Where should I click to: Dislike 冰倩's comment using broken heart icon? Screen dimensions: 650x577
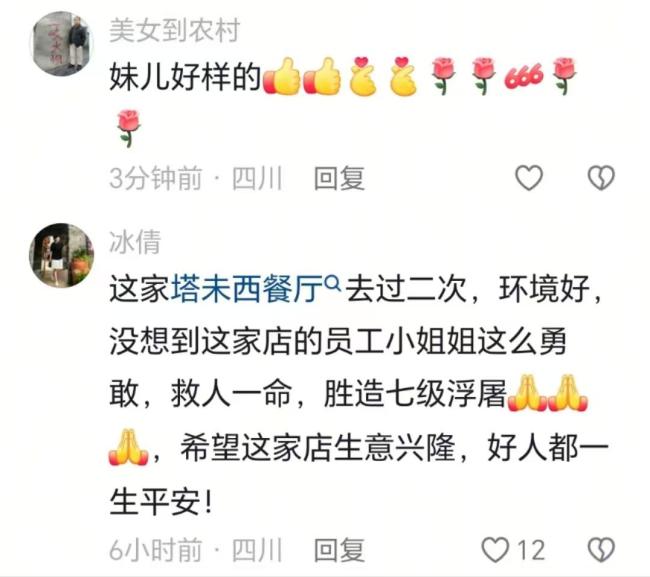[601, 550]
